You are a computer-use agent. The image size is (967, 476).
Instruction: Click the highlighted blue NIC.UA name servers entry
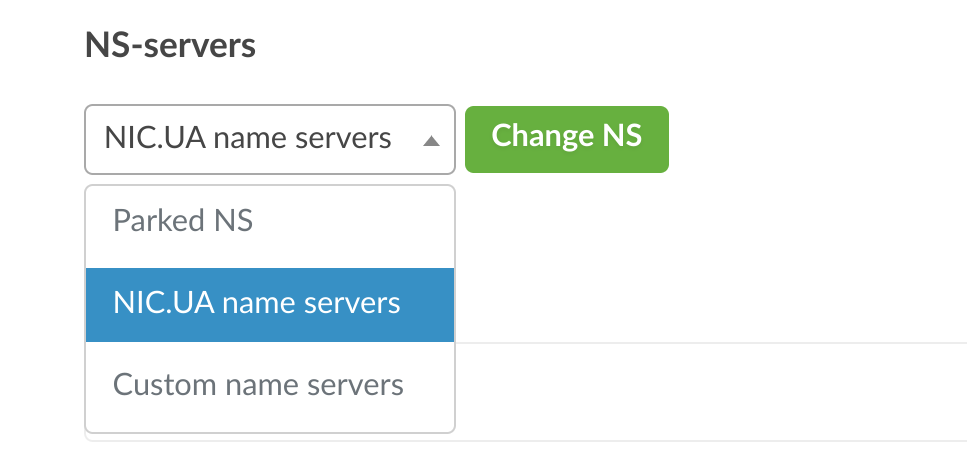coord(270,304)
